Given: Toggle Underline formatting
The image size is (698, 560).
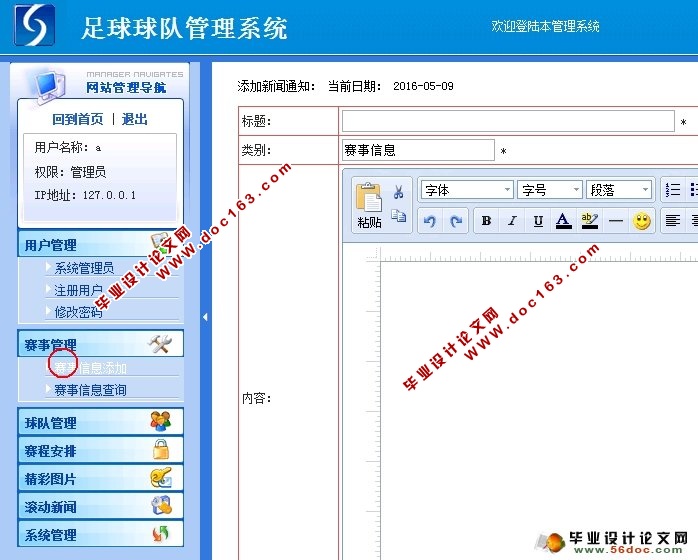Looking at the screenshot, I should pos(538,220).
